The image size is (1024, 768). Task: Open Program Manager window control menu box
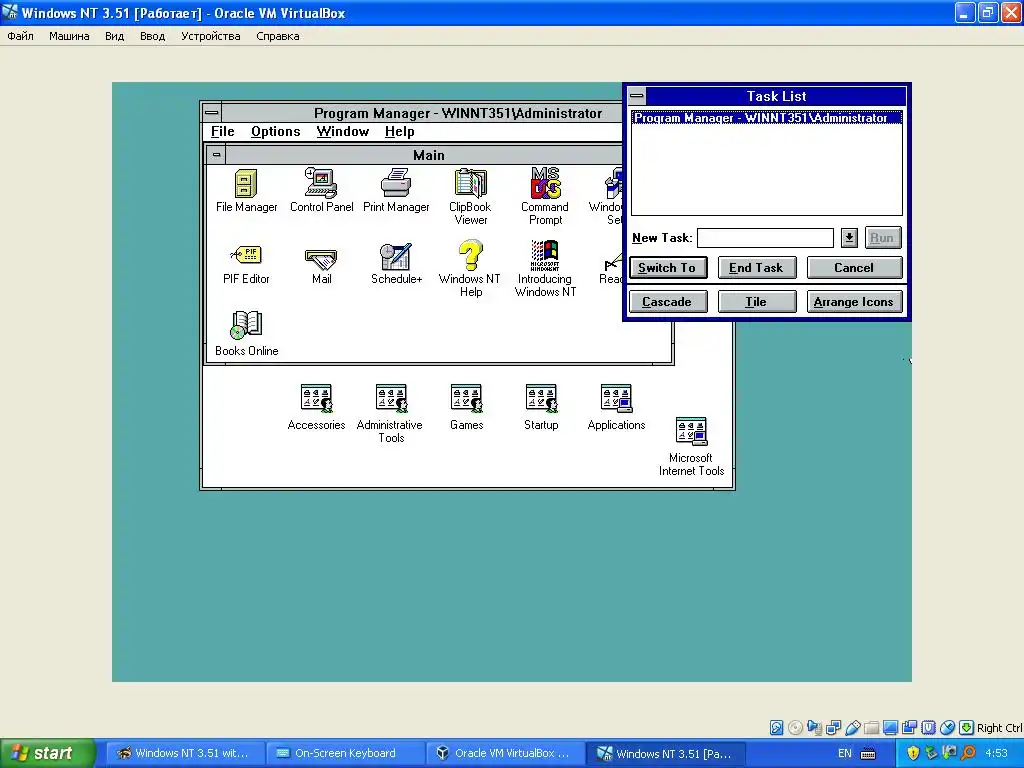coord(212,112)
